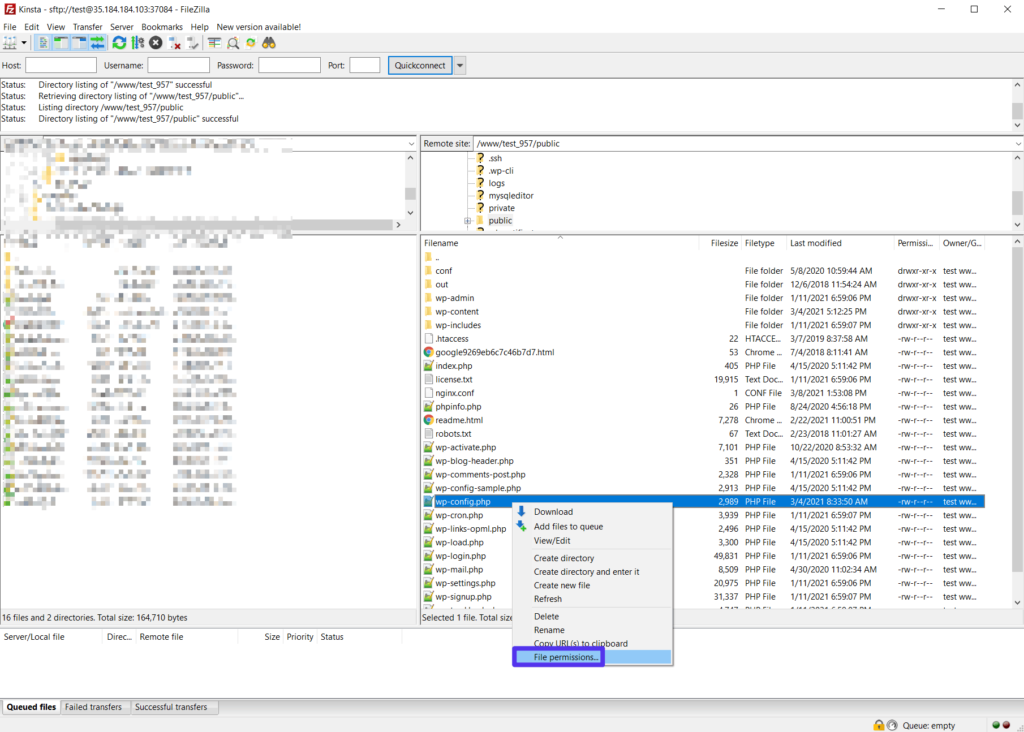Image resolution: width=1024 pixels, height=732 pixels.
Task: Click inside the Host input field
Action: (x=60, y=65)
